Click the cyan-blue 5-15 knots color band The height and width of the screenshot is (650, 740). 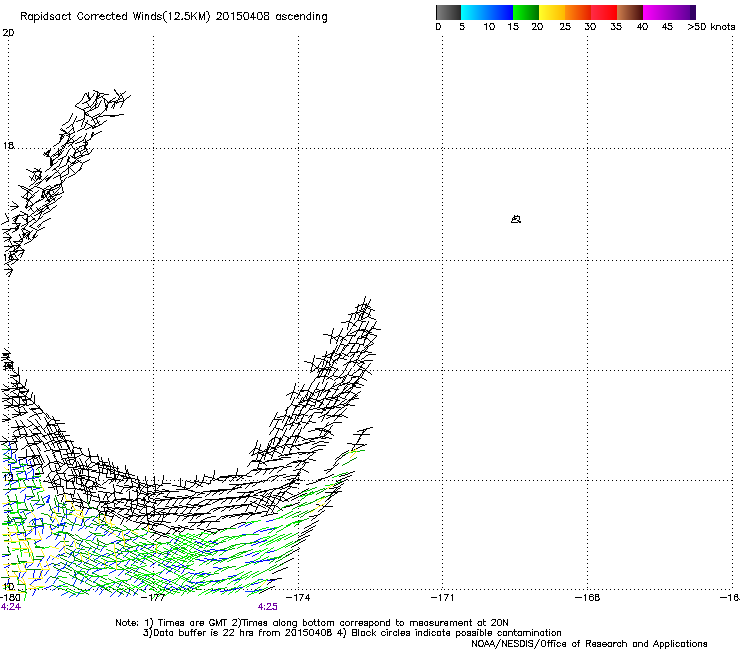487,12
